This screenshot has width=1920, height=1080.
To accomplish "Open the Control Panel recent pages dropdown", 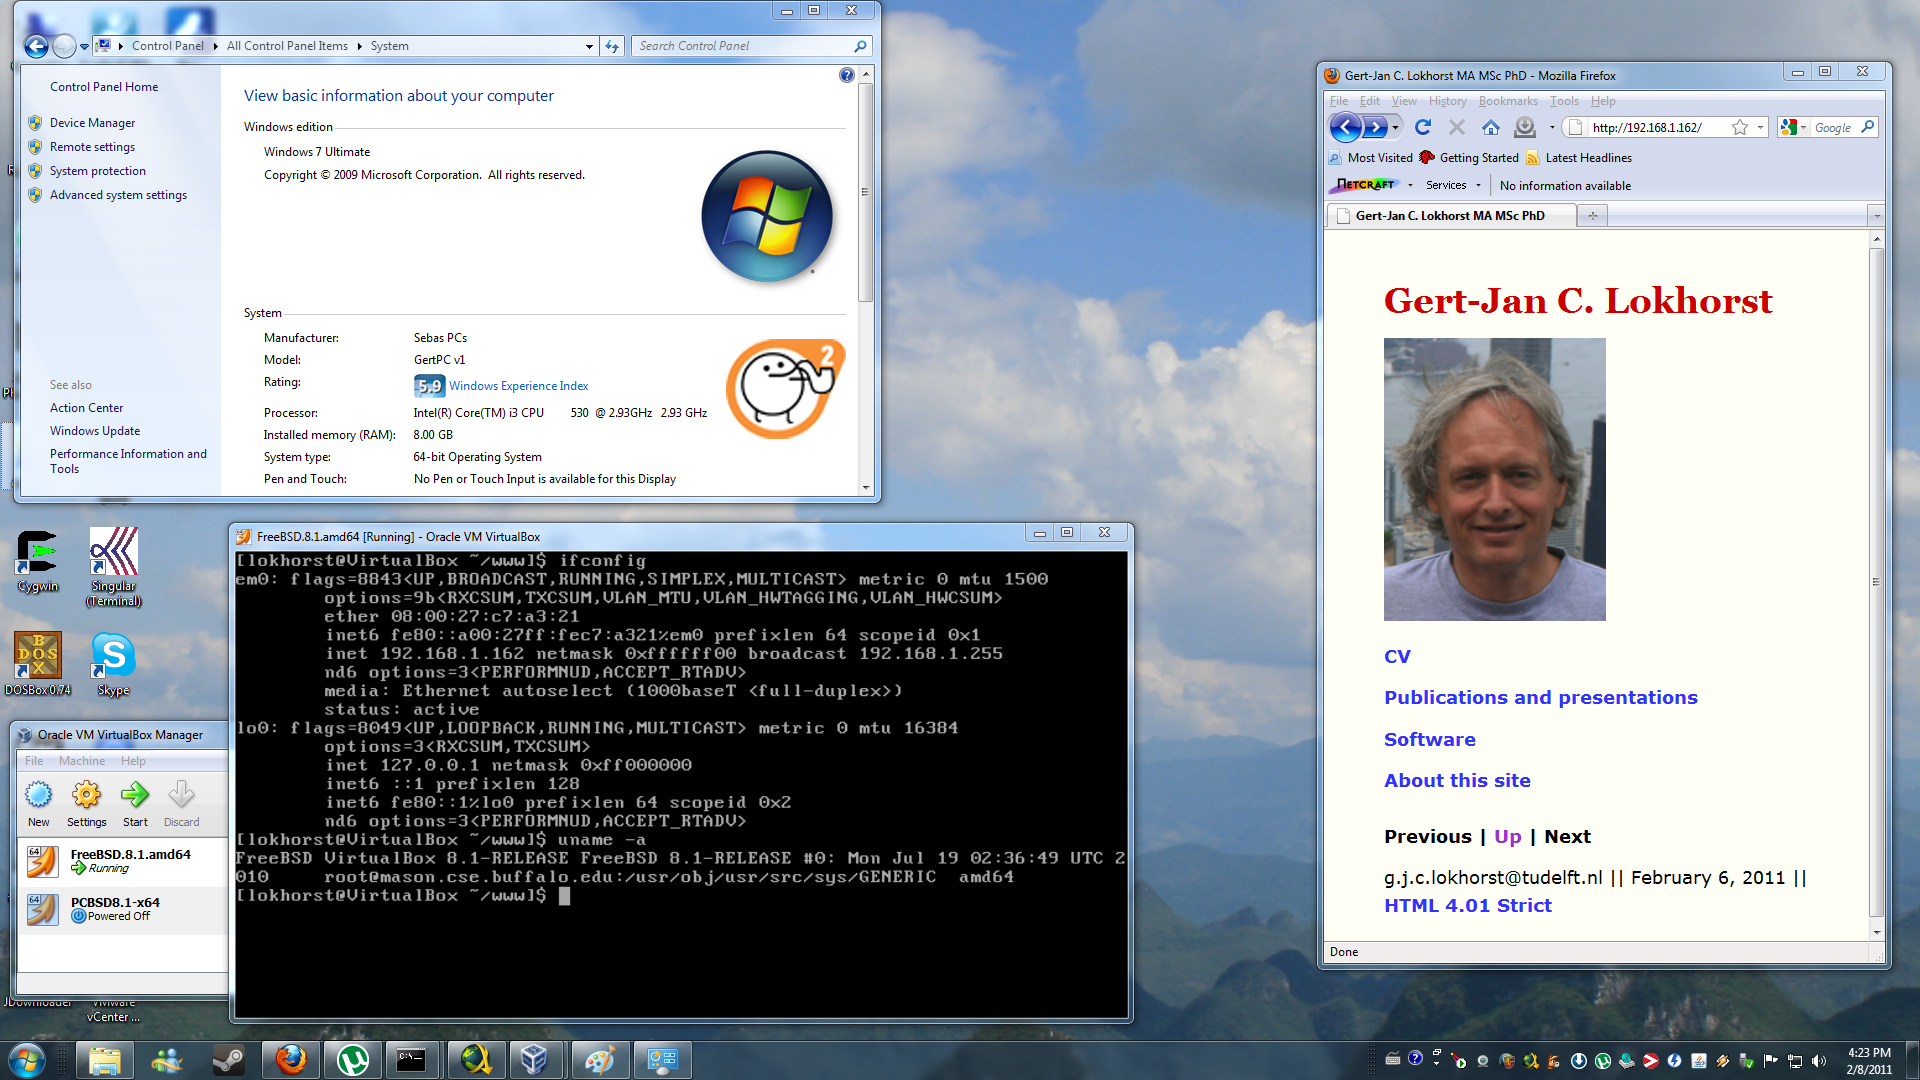I will [x=84, y=46].
